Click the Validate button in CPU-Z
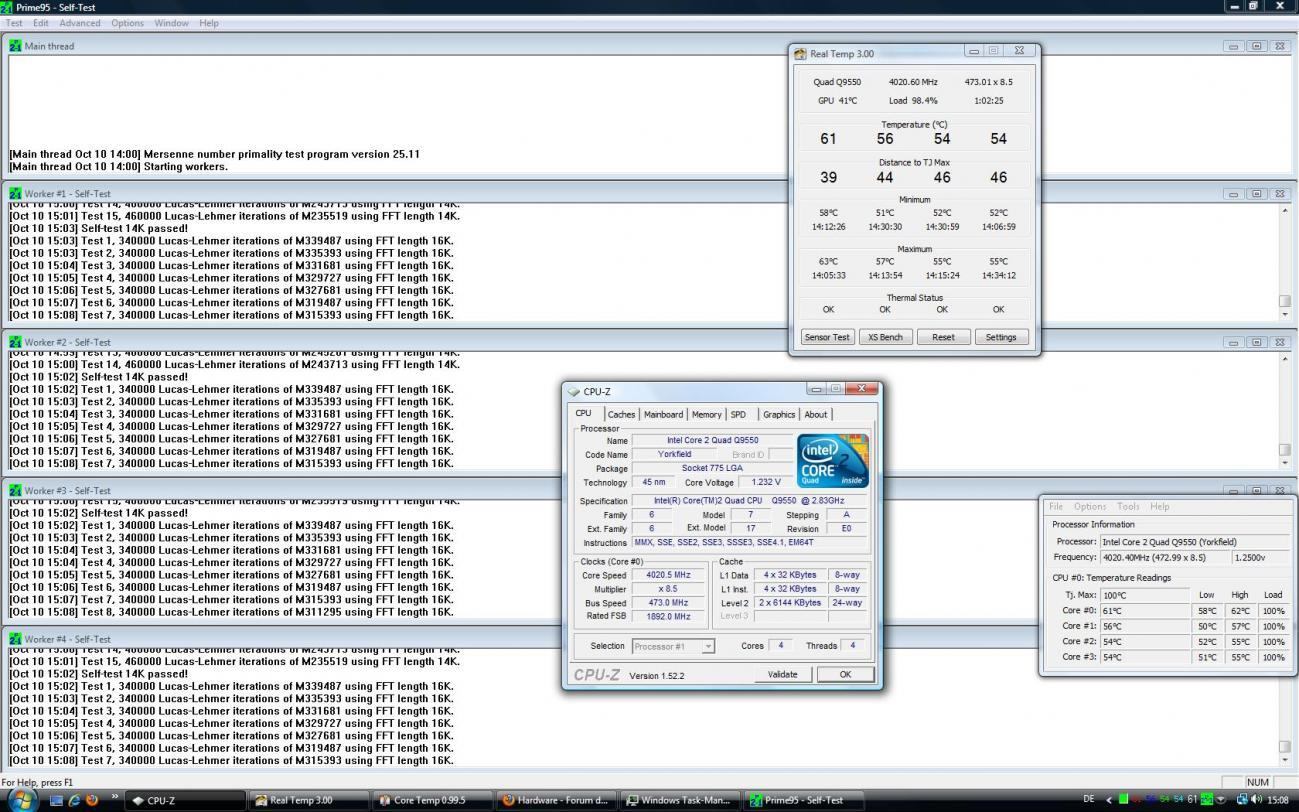This screenshot has width=1299, height=812. (x=782, y=674)
